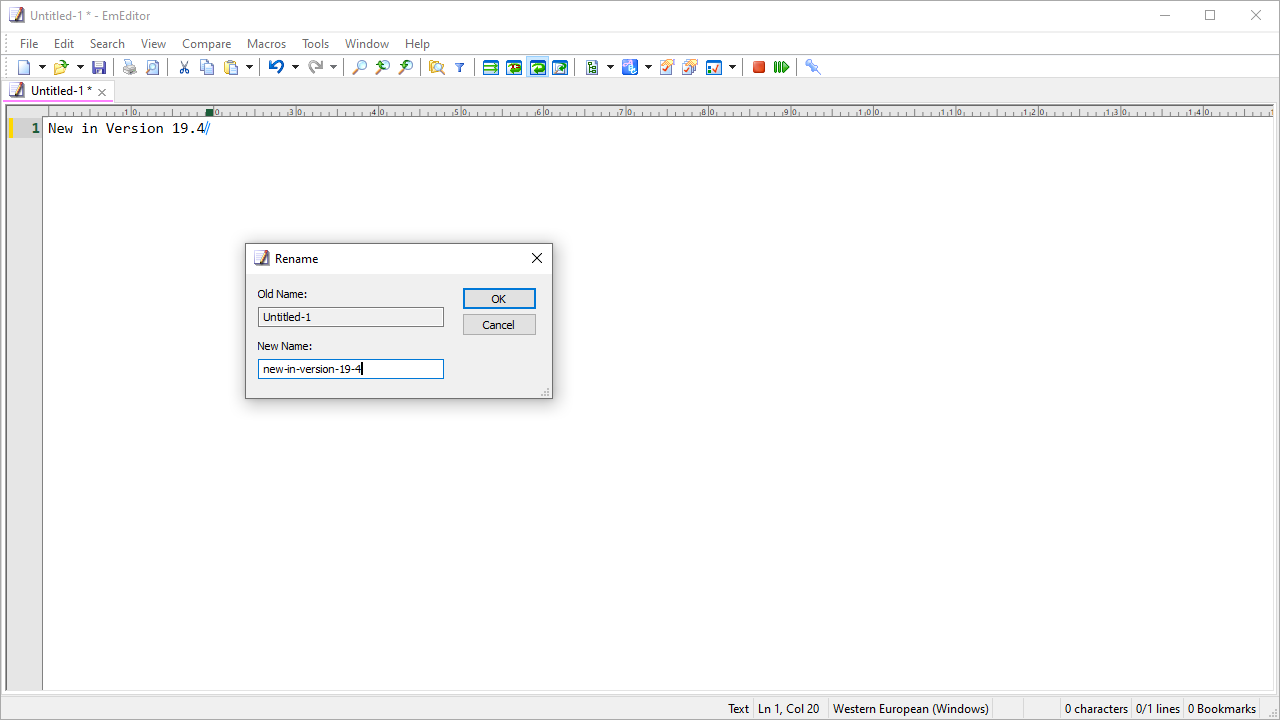Toggle Wrap by Characters icon
1280x720 pixels.
click(x=514, y=67)
